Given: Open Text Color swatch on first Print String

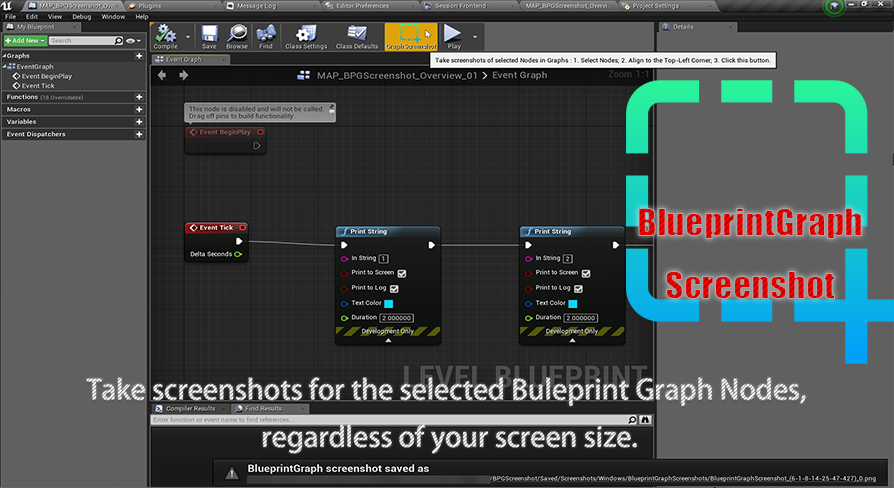Looking at the screenshot, I should click(x=389, y=304).
